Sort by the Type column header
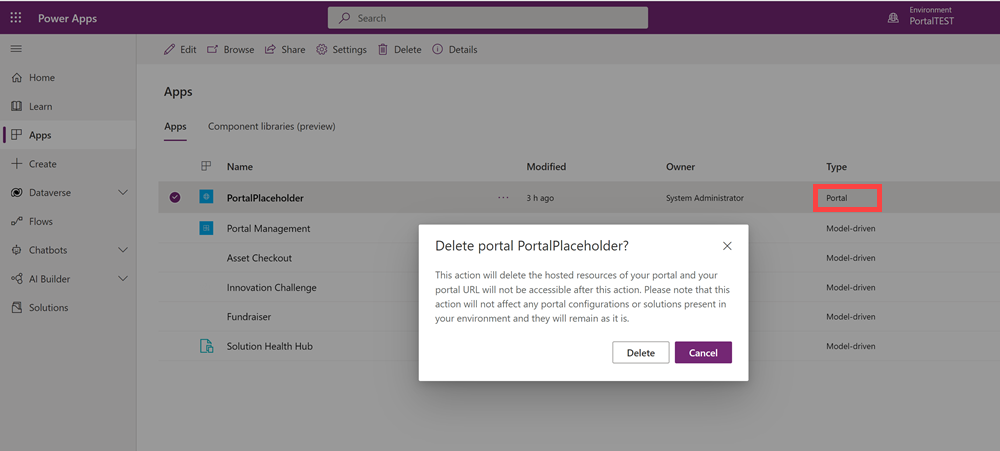Screen dimensions: 1000x451 click(837, 166)
